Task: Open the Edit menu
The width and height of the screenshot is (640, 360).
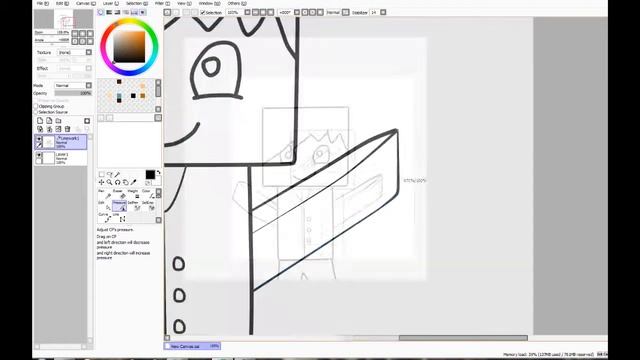Action: pyautogui.click(x=62, y=3)
